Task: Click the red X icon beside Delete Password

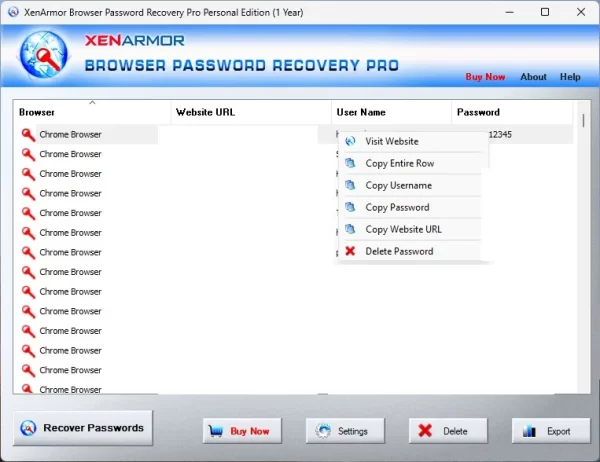Action: tap(350, 251)
